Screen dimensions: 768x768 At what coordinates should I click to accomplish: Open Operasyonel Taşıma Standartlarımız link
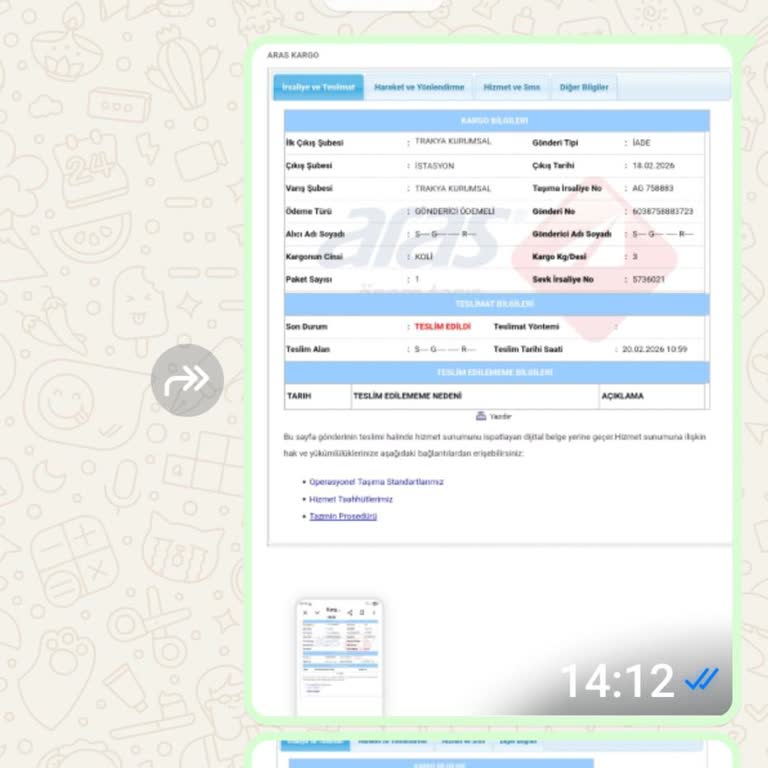tap(376, 482)
